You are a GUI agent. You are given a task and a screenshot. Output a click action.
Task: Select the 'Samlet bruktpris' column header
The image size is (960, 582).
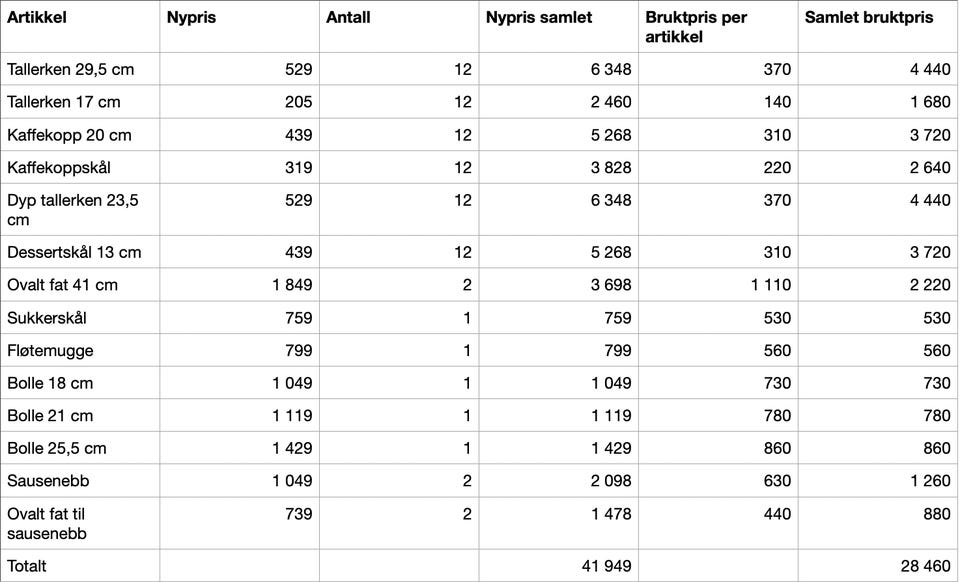click(x=869, y=18)
